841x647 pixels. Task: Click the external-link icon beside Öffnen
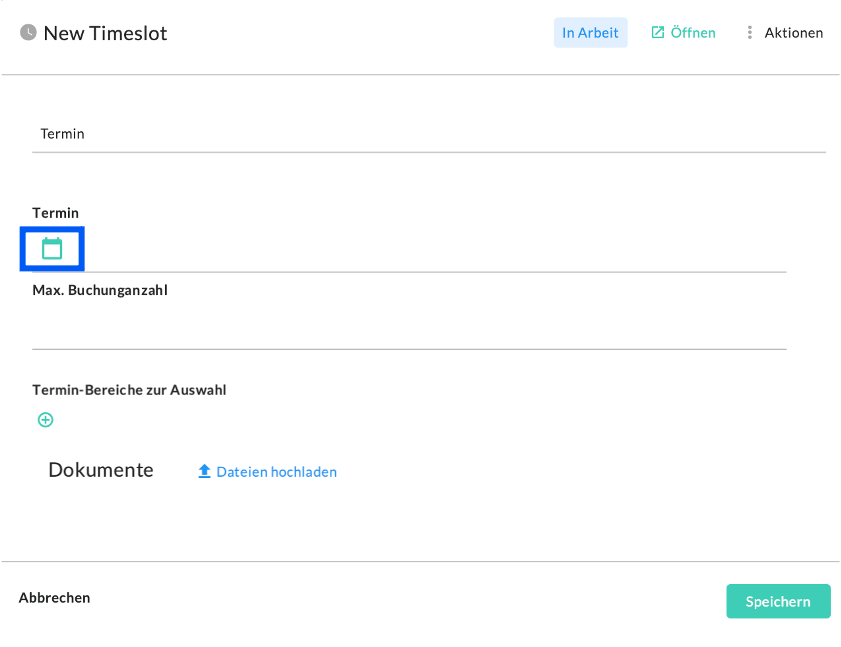(658, 33)
